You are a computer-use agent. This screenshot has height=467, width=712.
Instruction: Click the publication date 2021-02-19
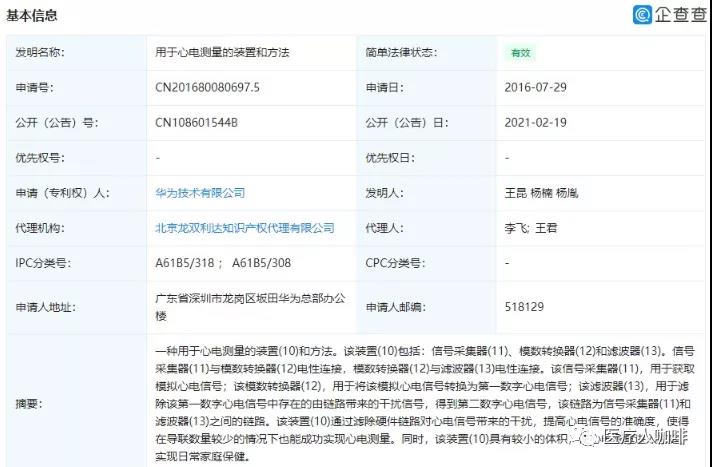pos(535,123)
